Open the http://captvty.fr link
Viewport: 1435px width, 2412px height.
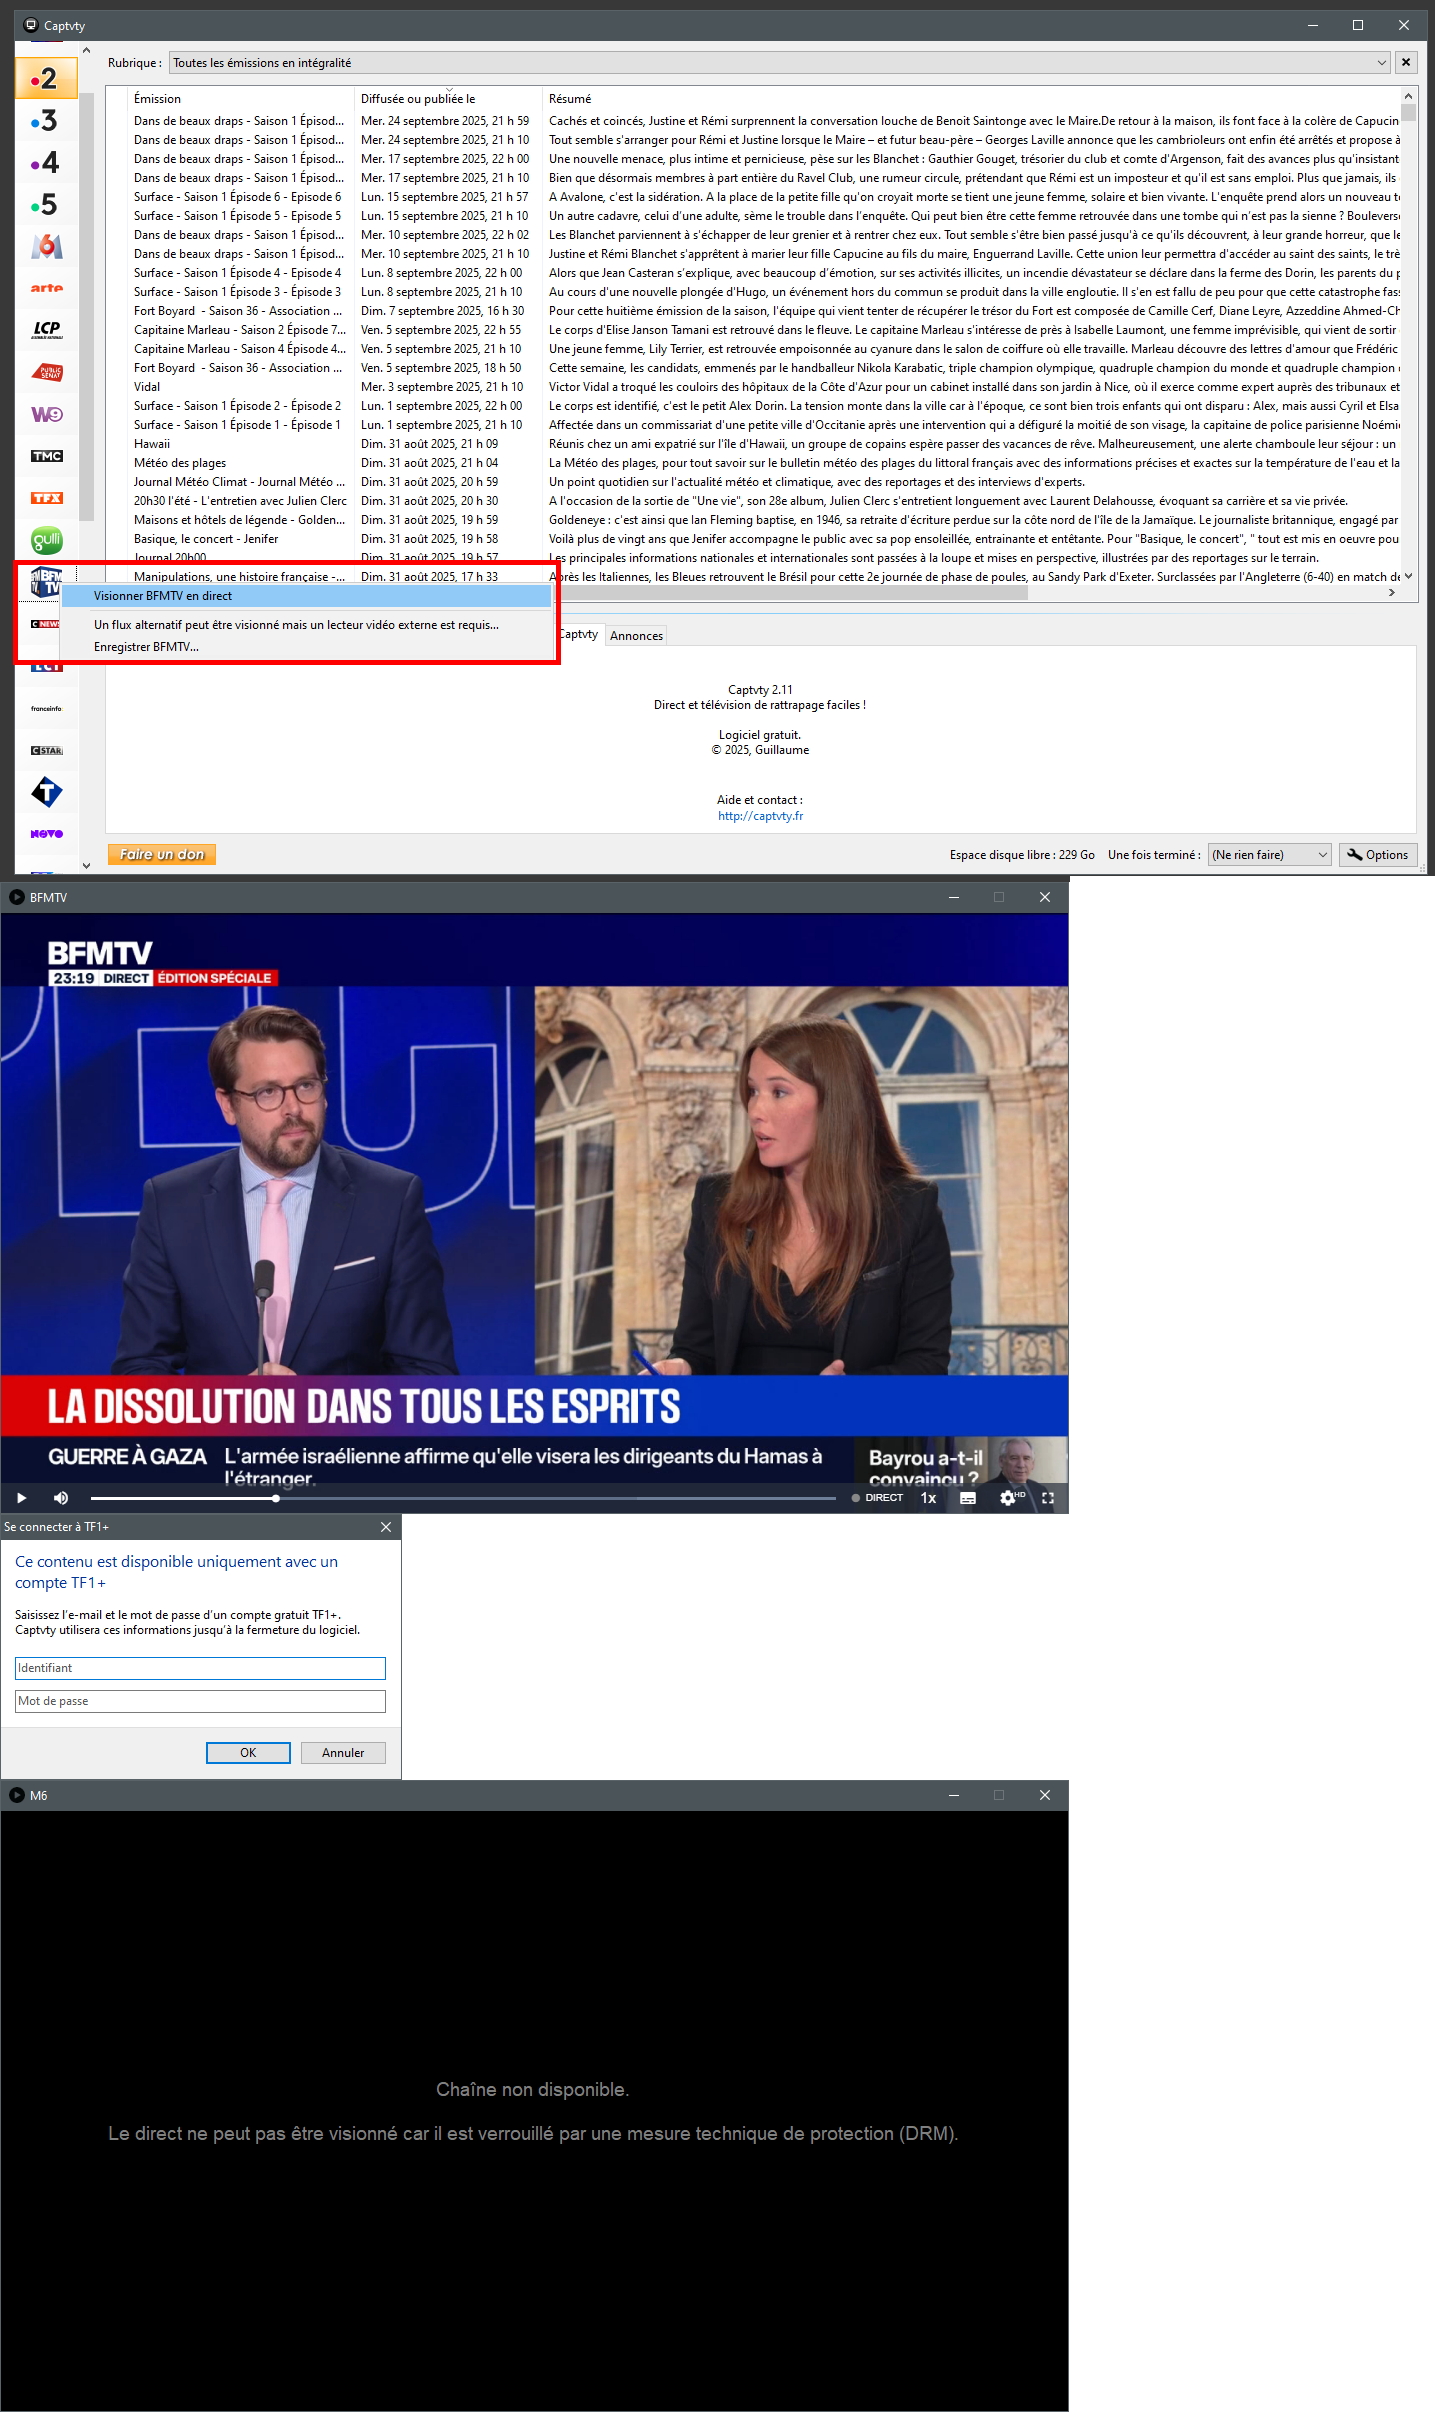point(760,816)
